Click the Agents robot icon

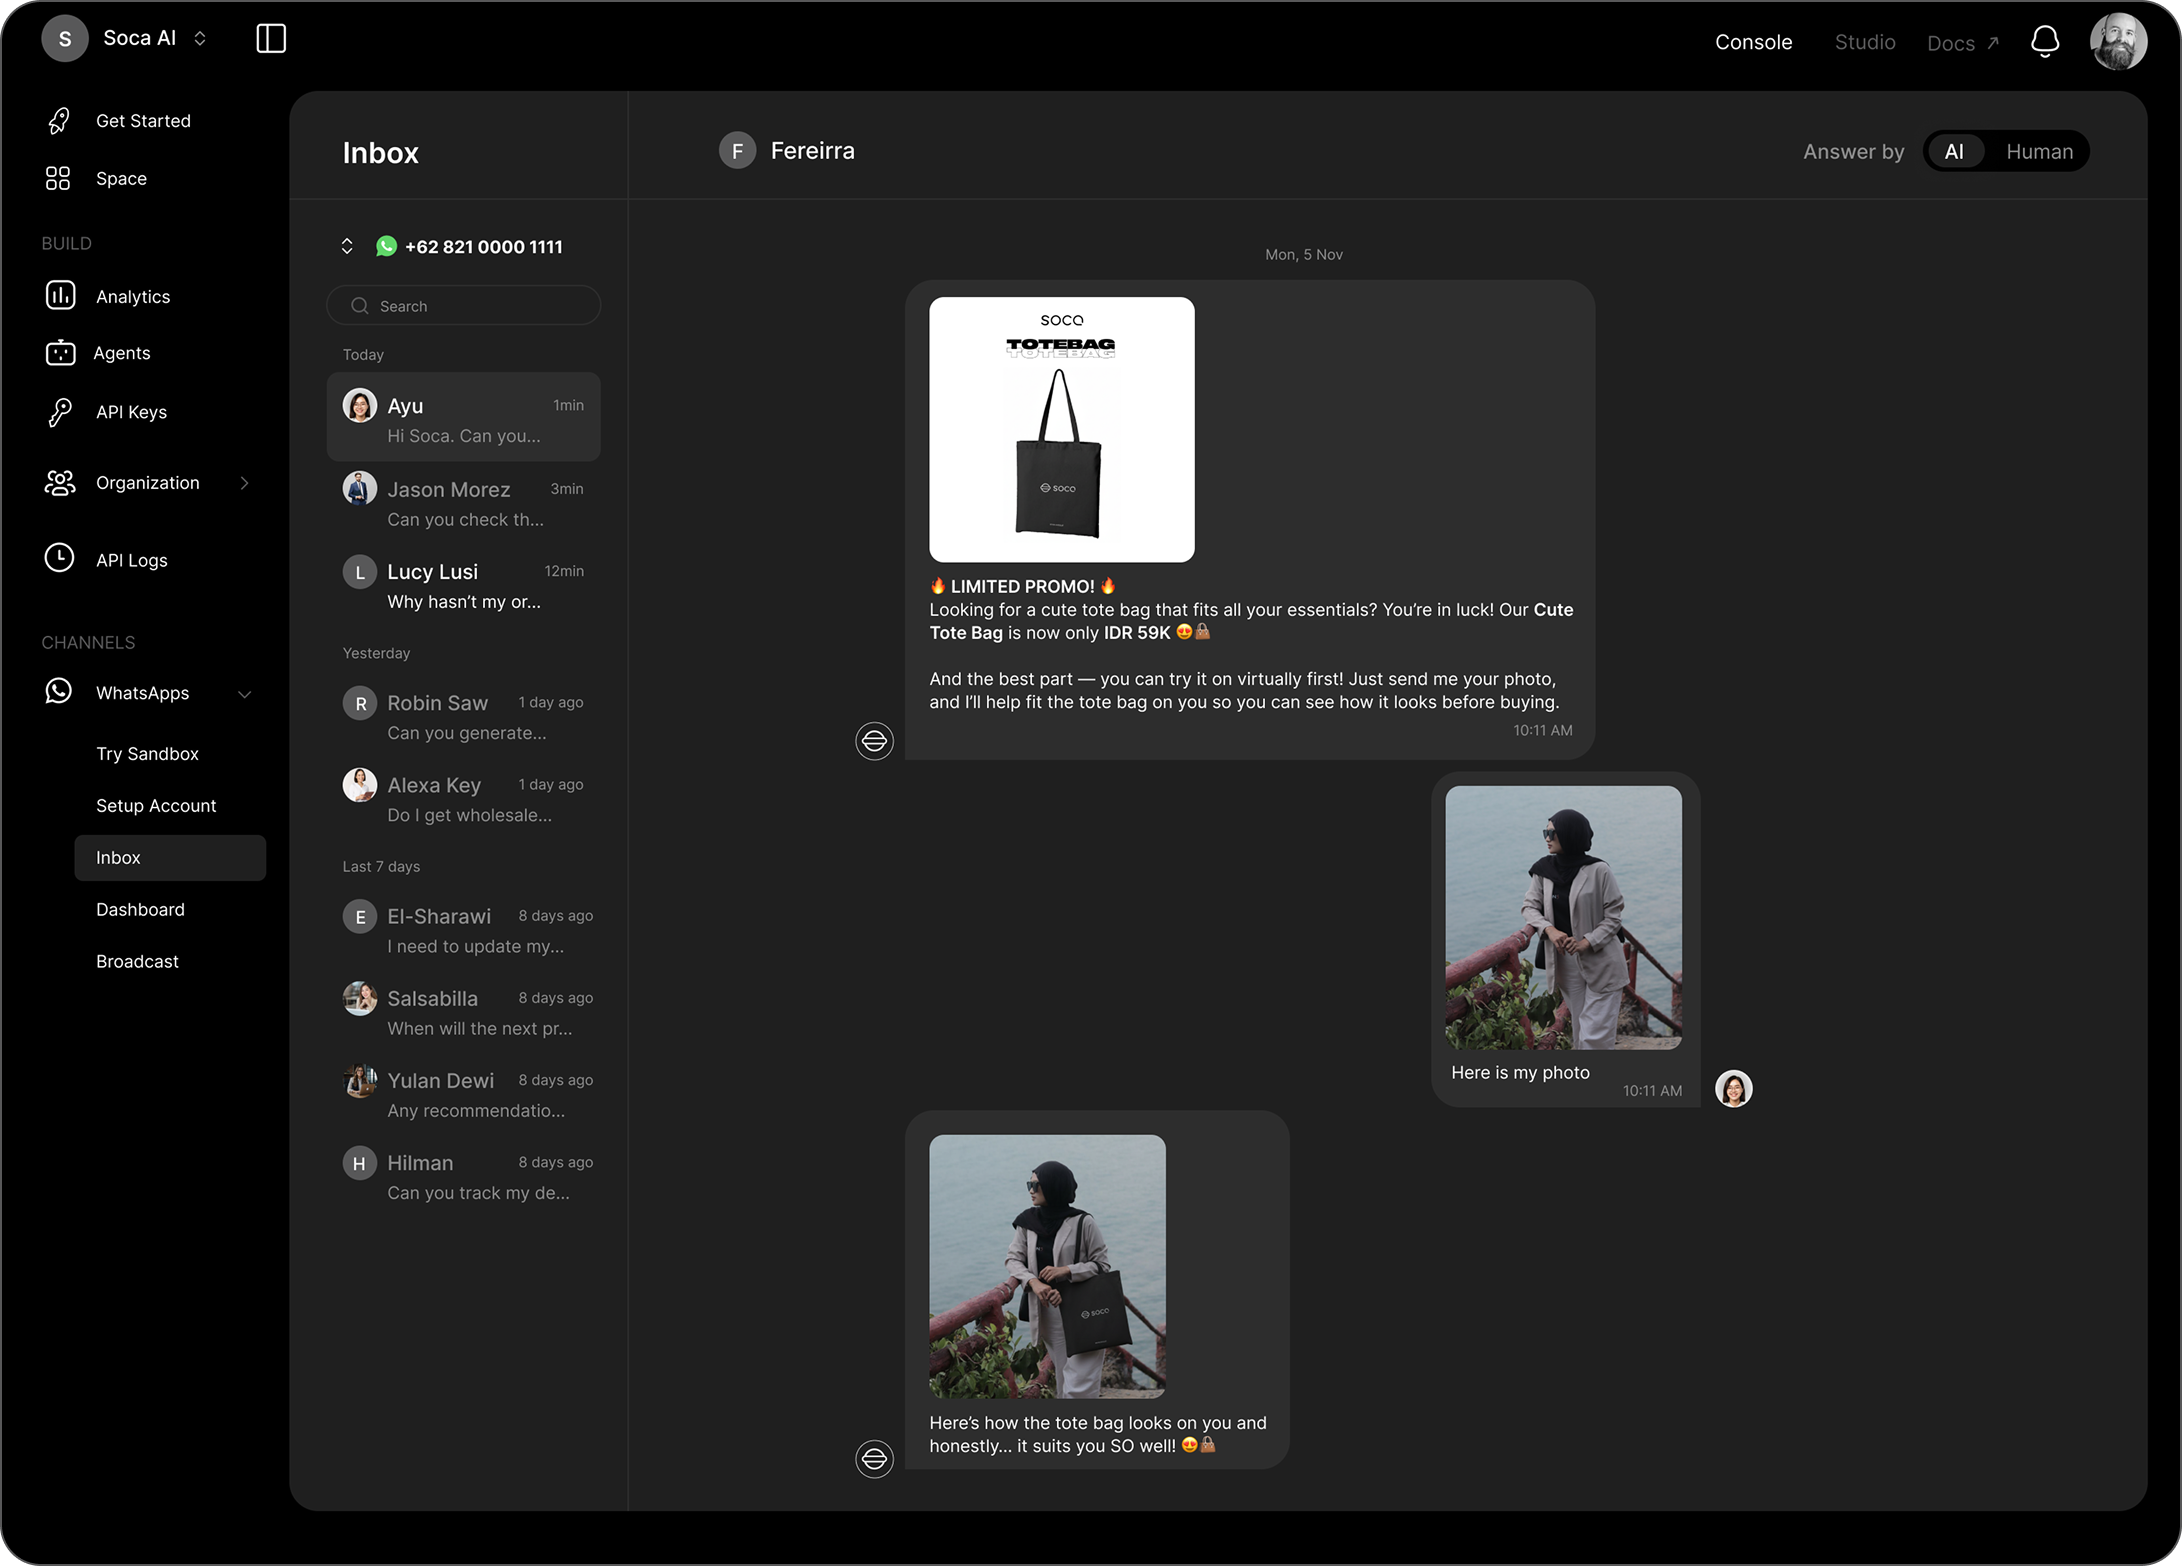(x=60, y=353)
